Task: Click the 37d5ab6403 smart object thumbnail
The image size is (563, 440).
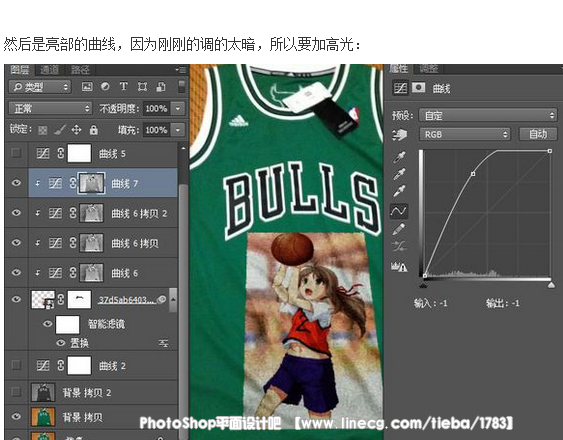Action: [43, 300]
